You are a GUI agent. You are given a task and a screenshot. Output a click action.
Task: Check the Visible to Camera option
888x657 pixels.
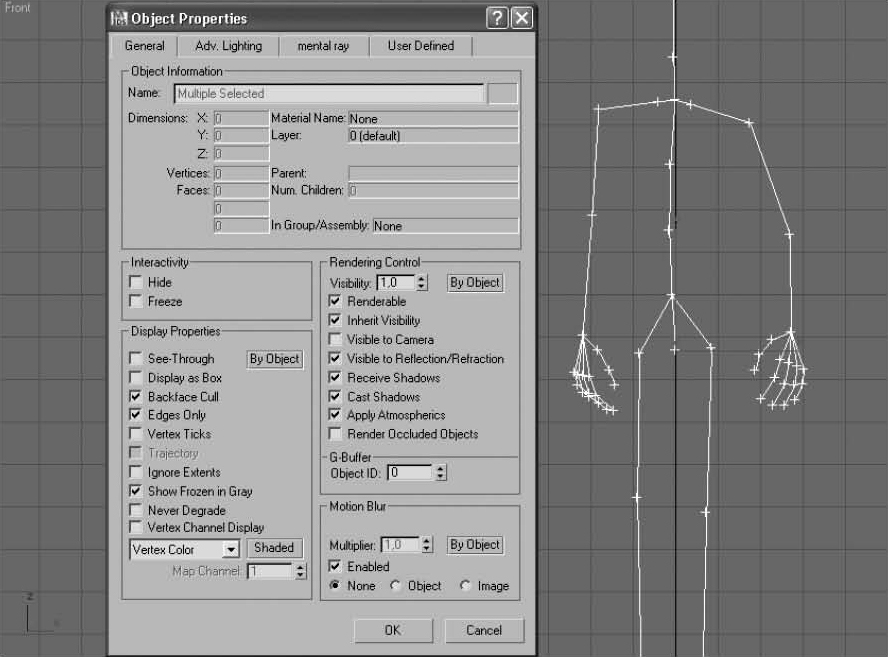[335, 340]
